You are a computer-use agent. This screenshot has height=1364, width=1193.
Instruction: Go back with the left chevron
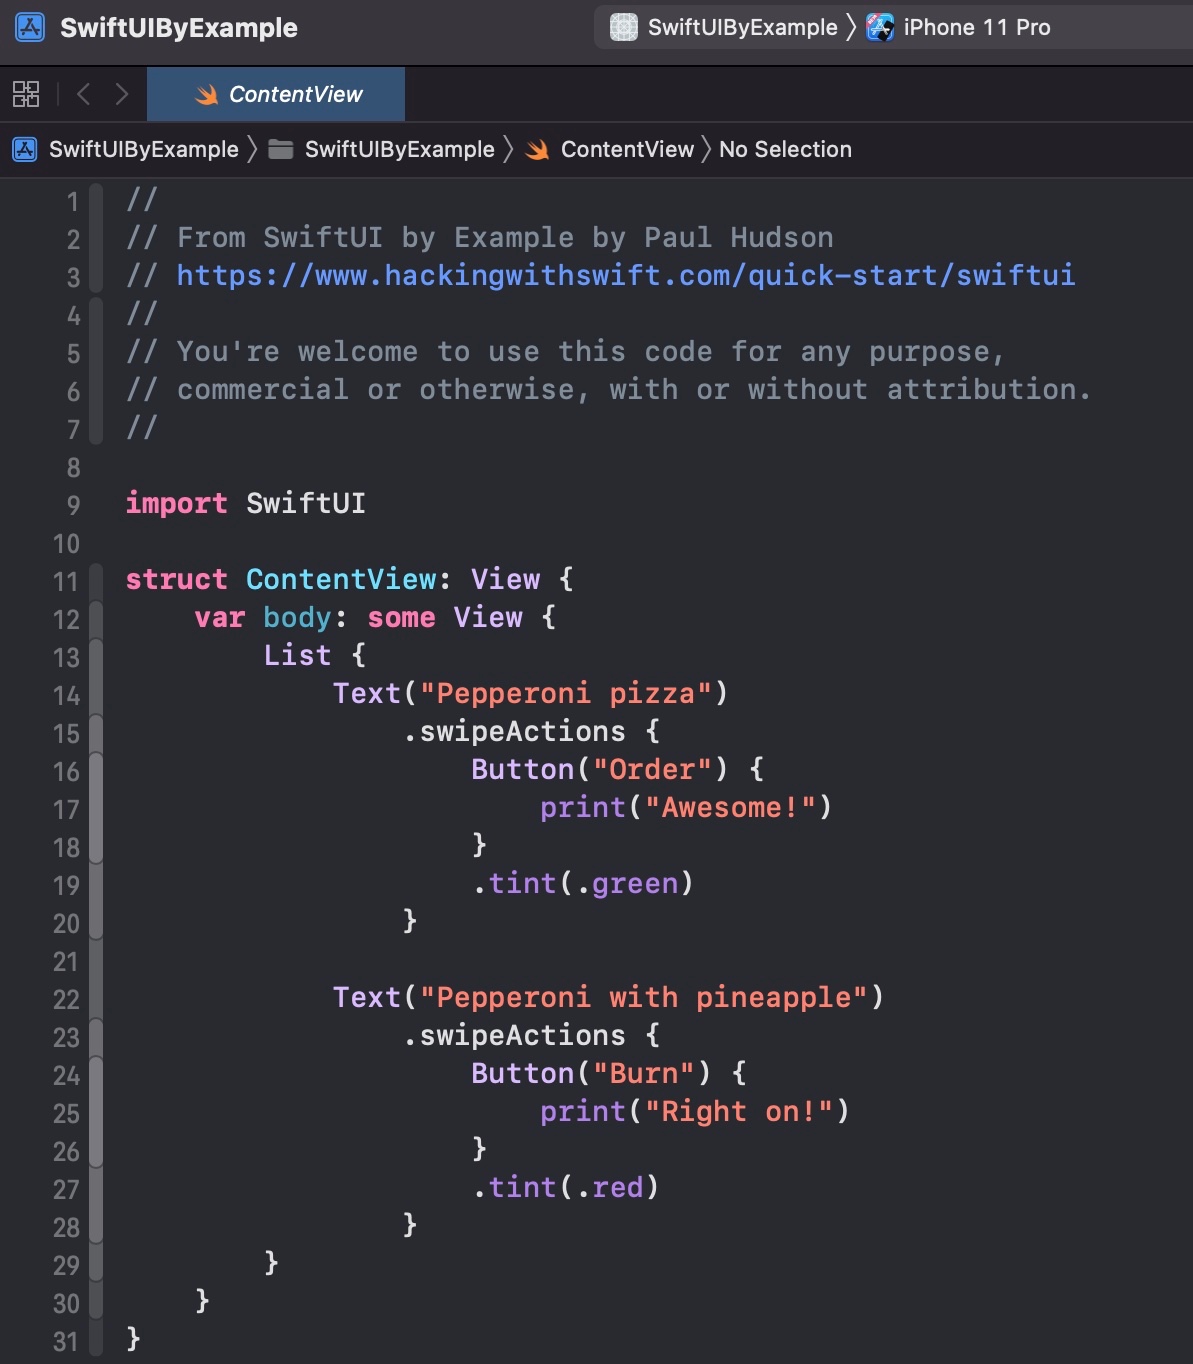coord(84,94)
